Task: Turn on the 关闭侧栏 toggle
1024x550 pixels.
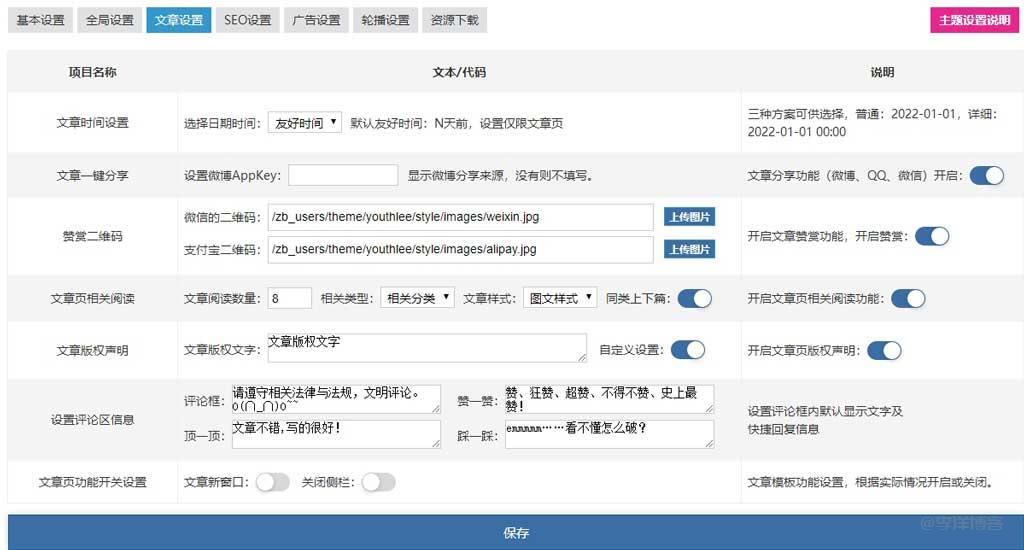Action: click(x=378, y=482)
